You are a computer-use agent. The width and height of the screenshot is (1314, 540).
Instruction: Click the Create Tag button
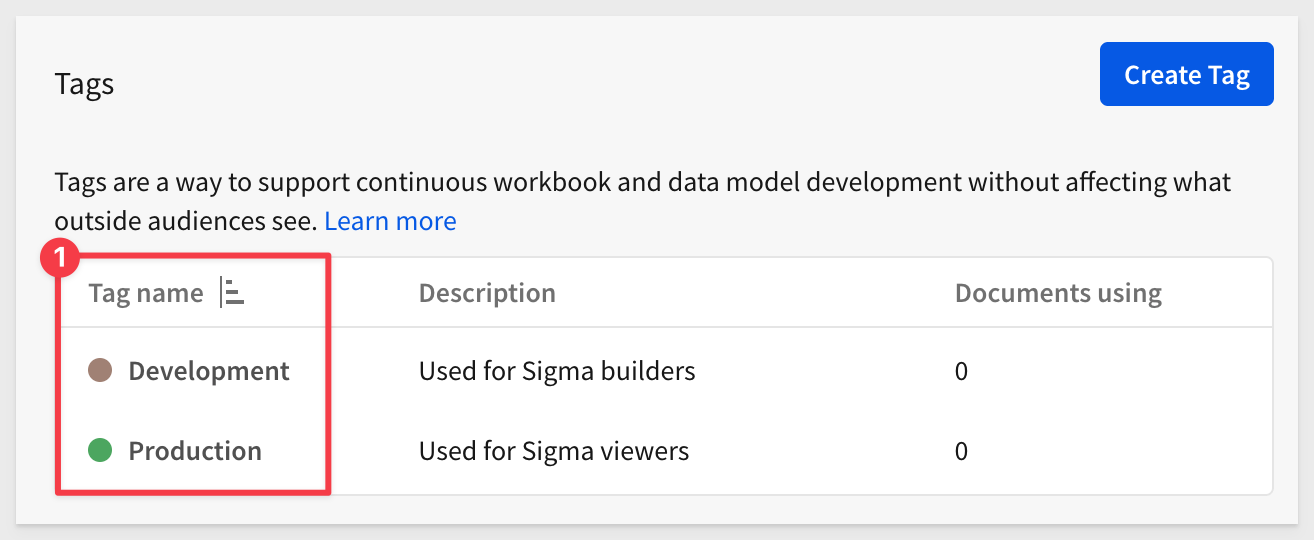1186,74
